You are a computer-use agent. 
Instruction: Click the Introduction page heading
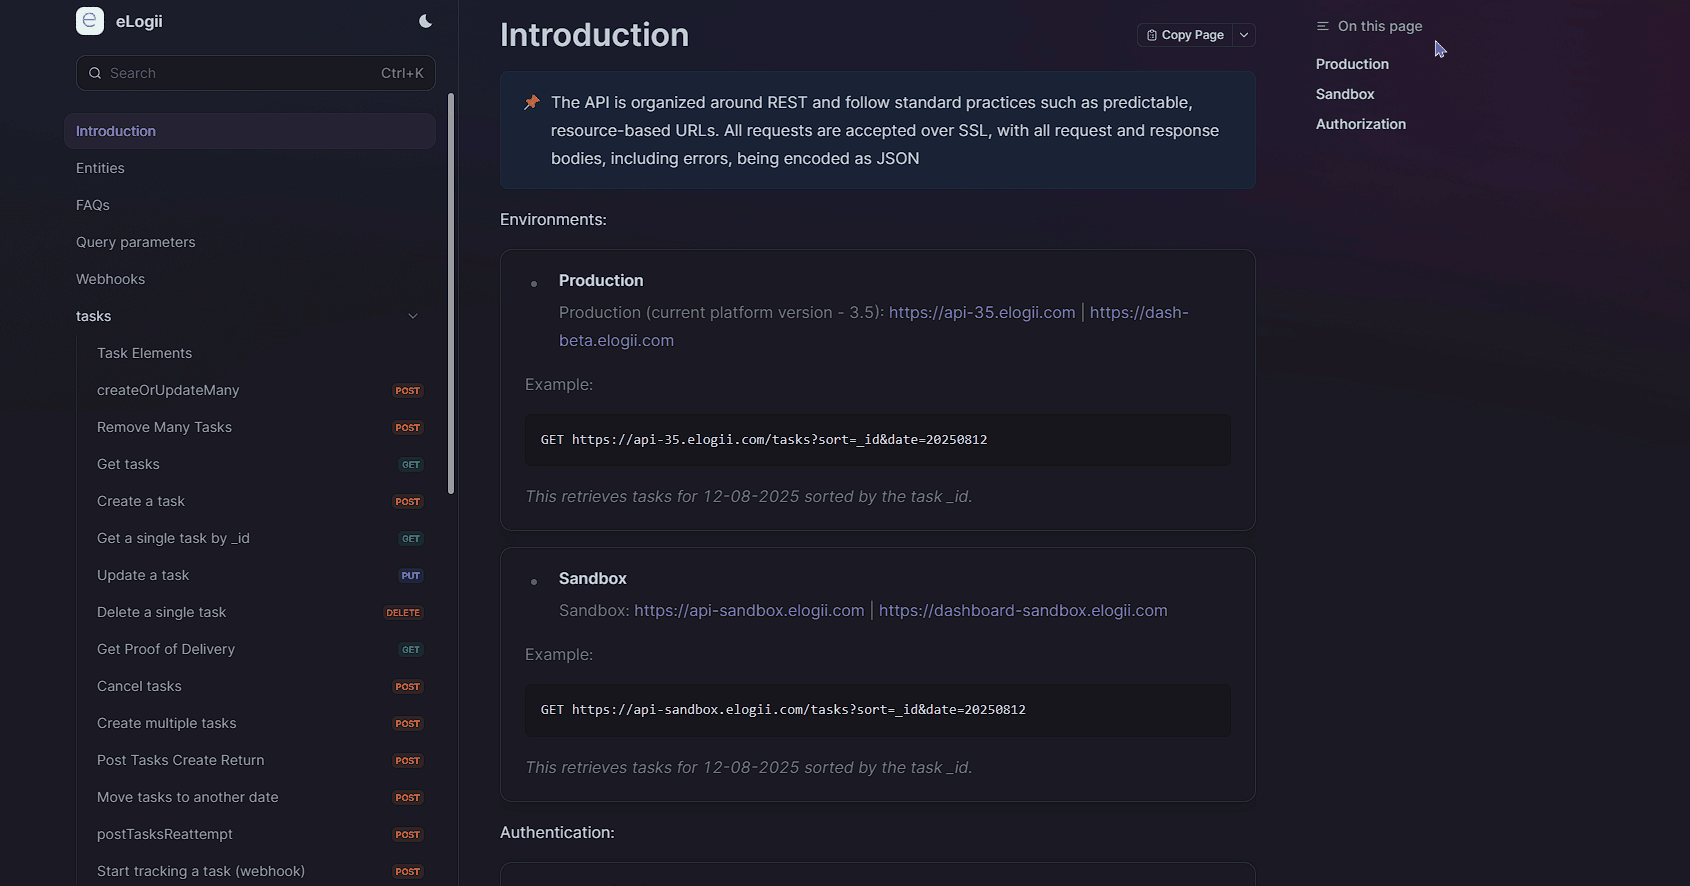tap(594, 35)
